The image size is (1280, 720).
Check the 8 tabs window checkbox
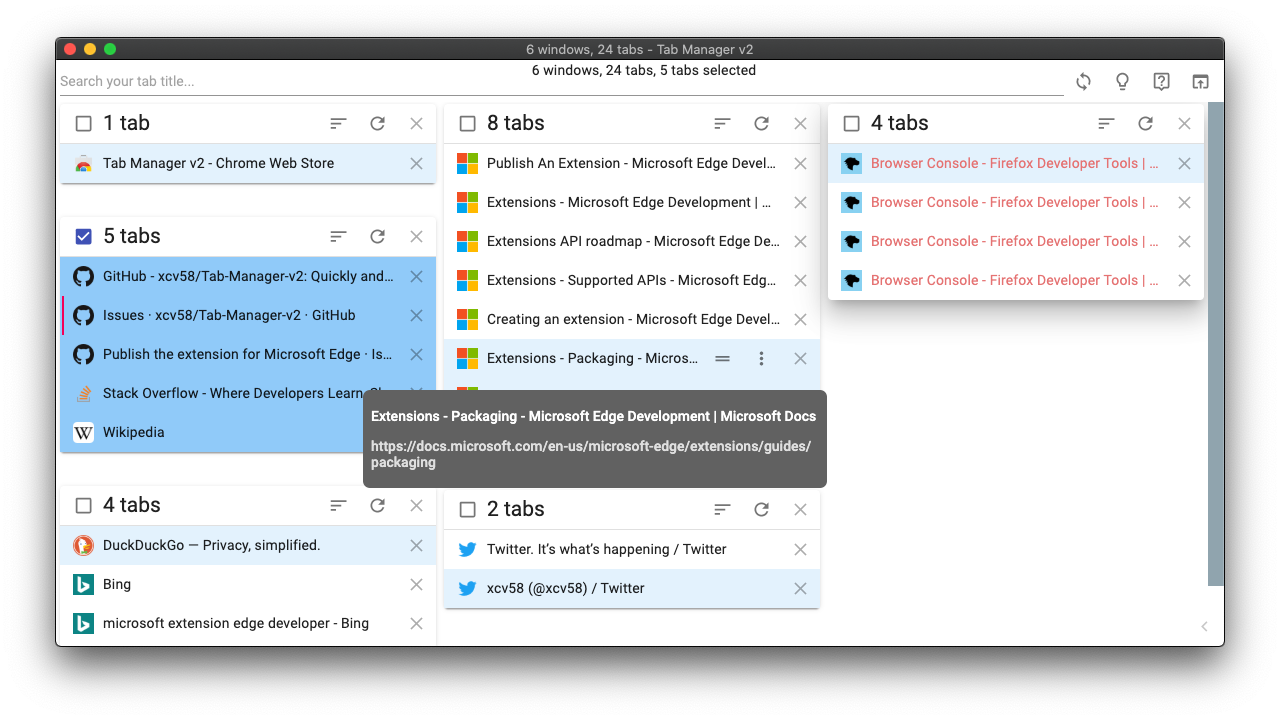tap(468, 124)
